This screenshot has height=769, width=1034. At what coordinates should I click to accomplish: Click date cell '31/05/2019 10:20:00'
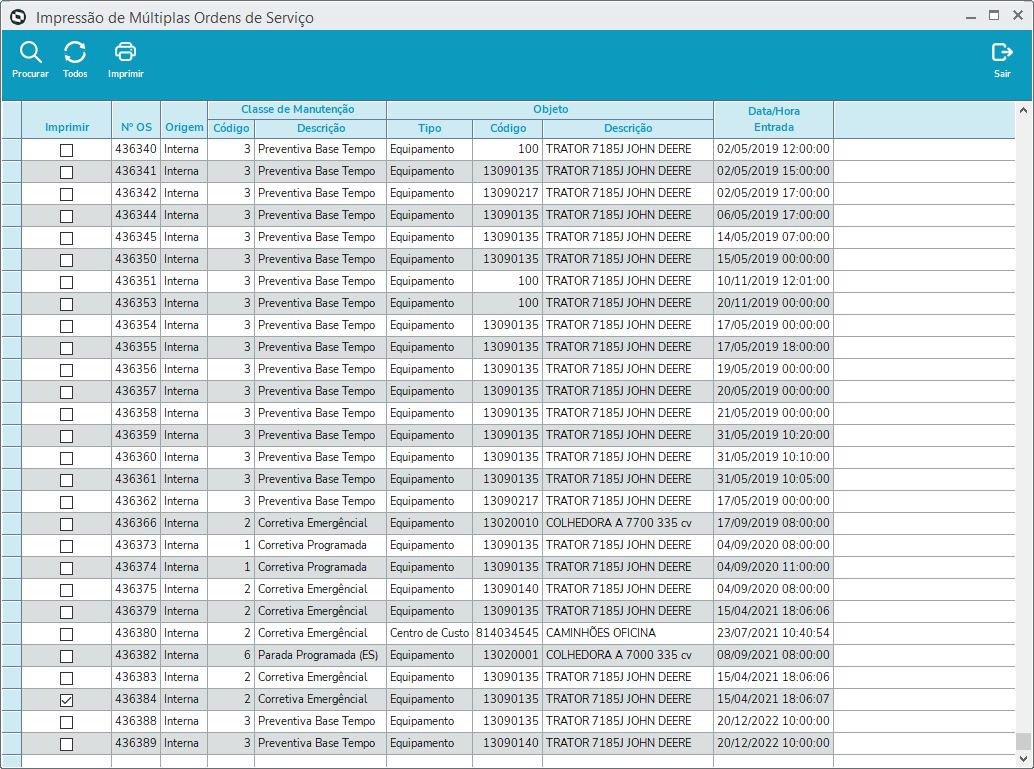774,435
